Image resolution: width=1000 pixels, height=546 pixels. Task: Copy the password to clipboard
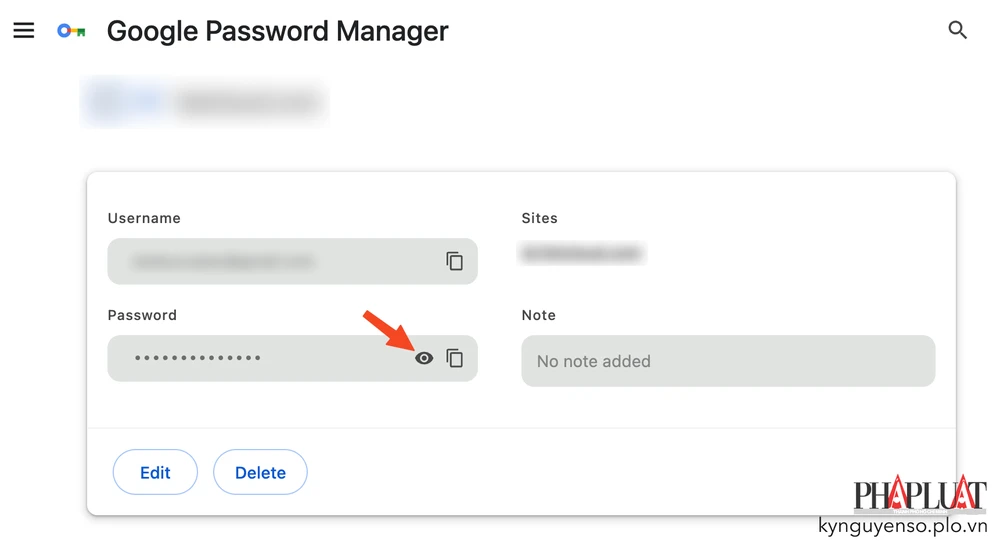(x=455, y=358)
